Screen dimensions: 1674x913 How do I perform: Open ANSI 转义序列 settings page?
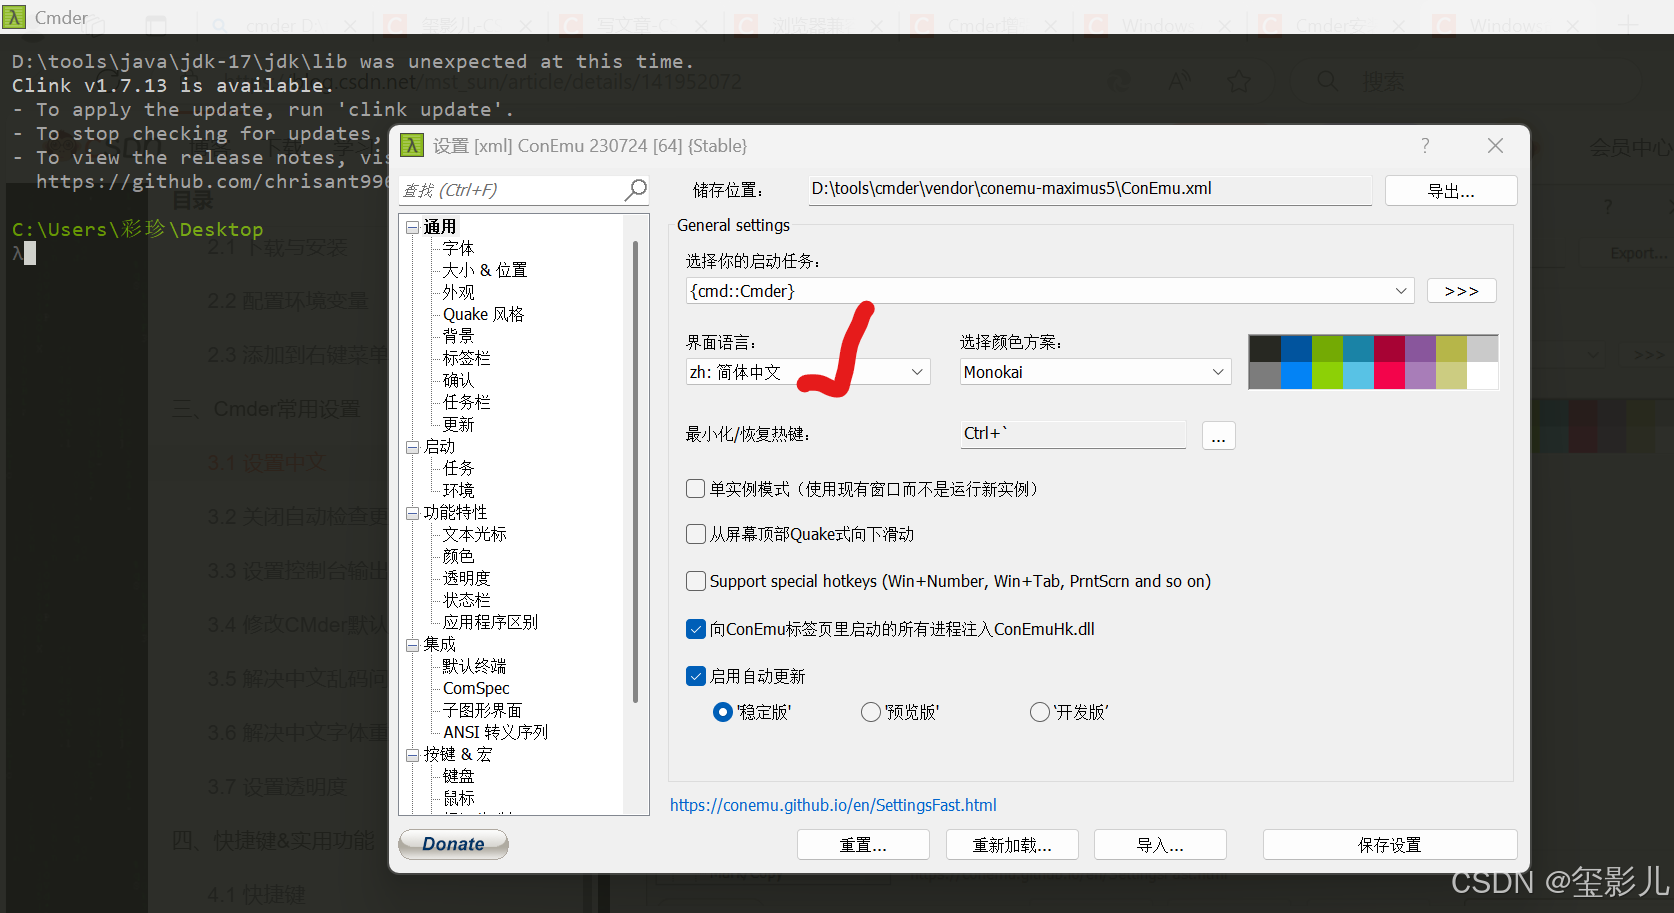[x=496, y=732]
